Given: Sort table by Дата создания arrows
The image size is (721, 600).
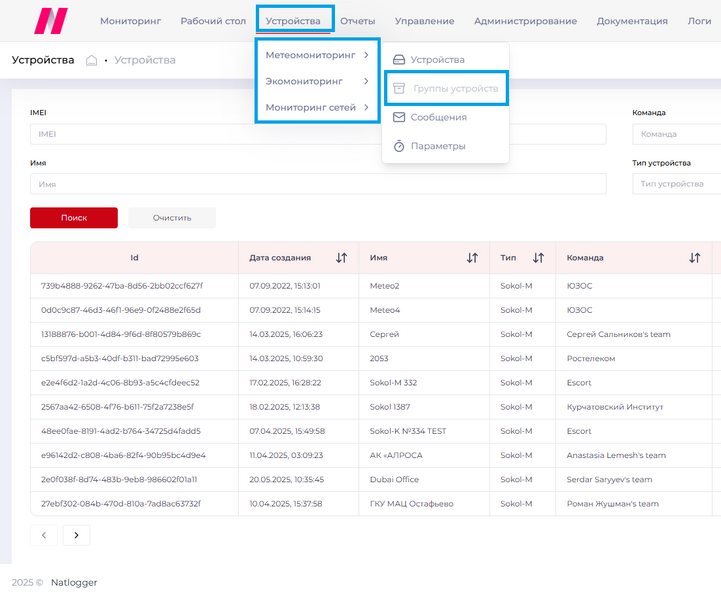Looking at the screenshot, I should 341,258.
